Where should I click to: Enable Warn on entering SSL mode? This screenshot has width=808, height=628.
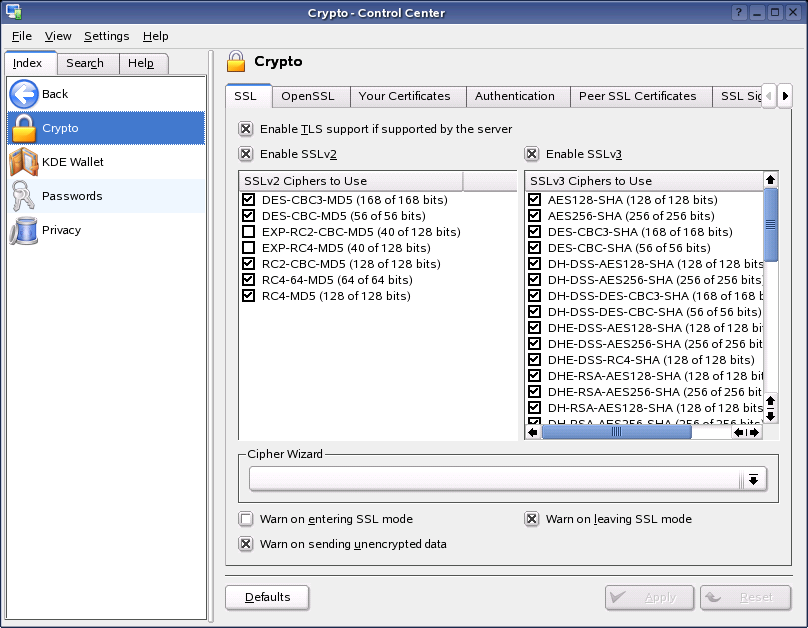pyautogui.click(x=246, y=519)
